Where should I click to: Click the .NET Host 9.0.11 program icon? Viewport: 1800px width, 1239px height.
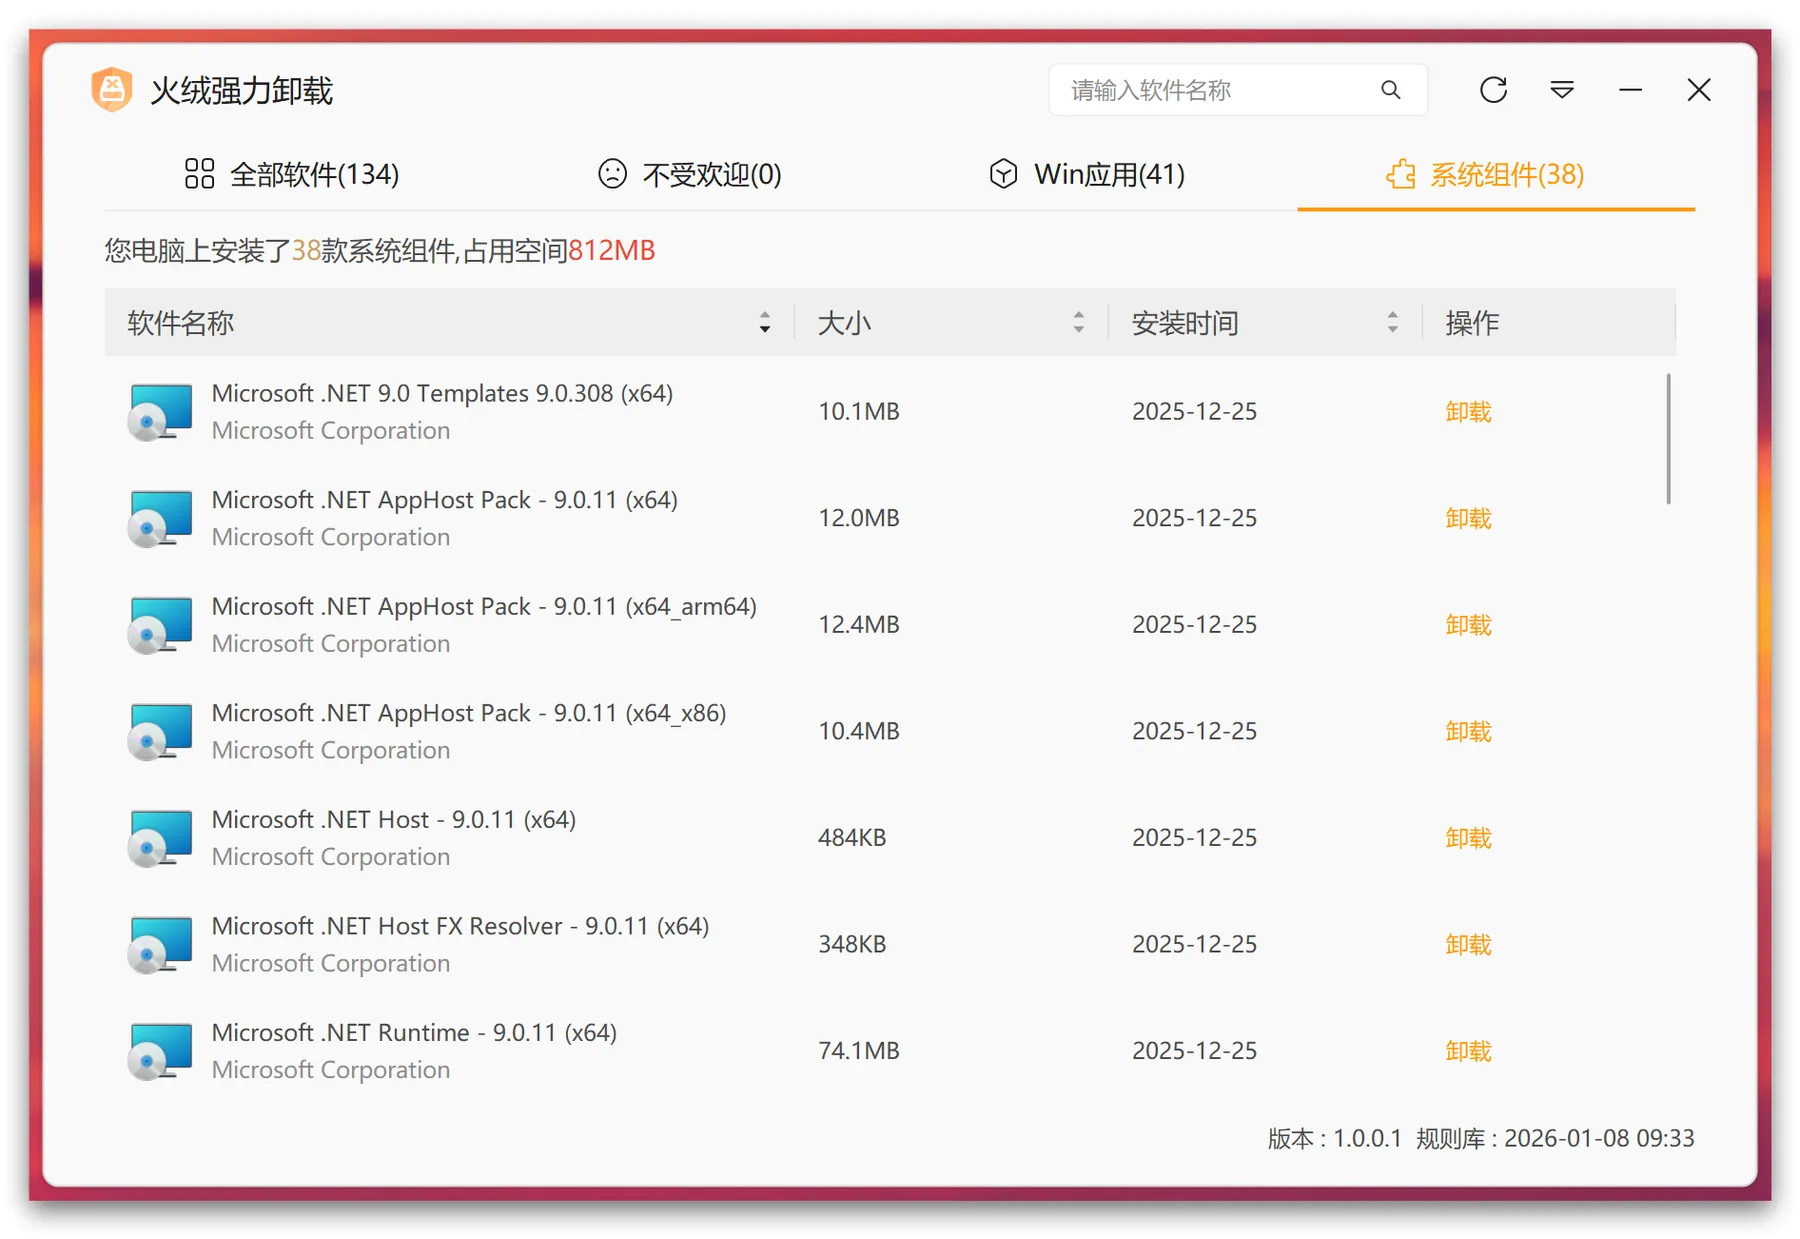click(160, 838)
